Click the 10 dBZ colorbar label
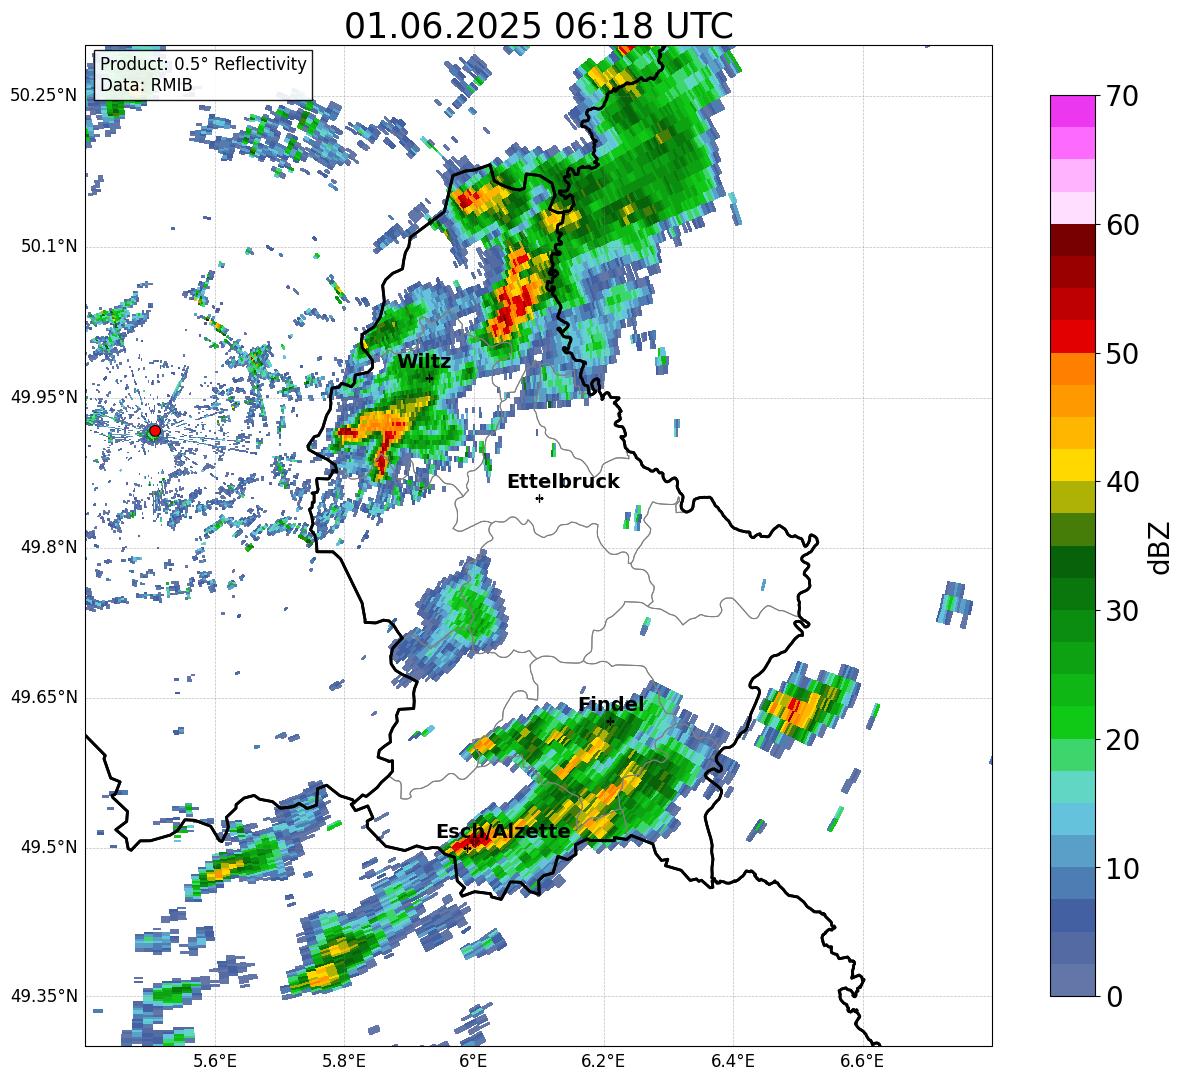 tap(1122, 868)
